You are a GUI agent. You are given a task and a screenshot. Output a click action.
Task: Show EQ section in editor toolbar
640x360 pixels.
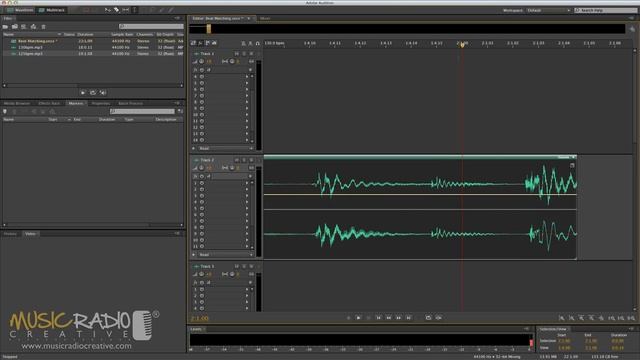coord(214,43)
